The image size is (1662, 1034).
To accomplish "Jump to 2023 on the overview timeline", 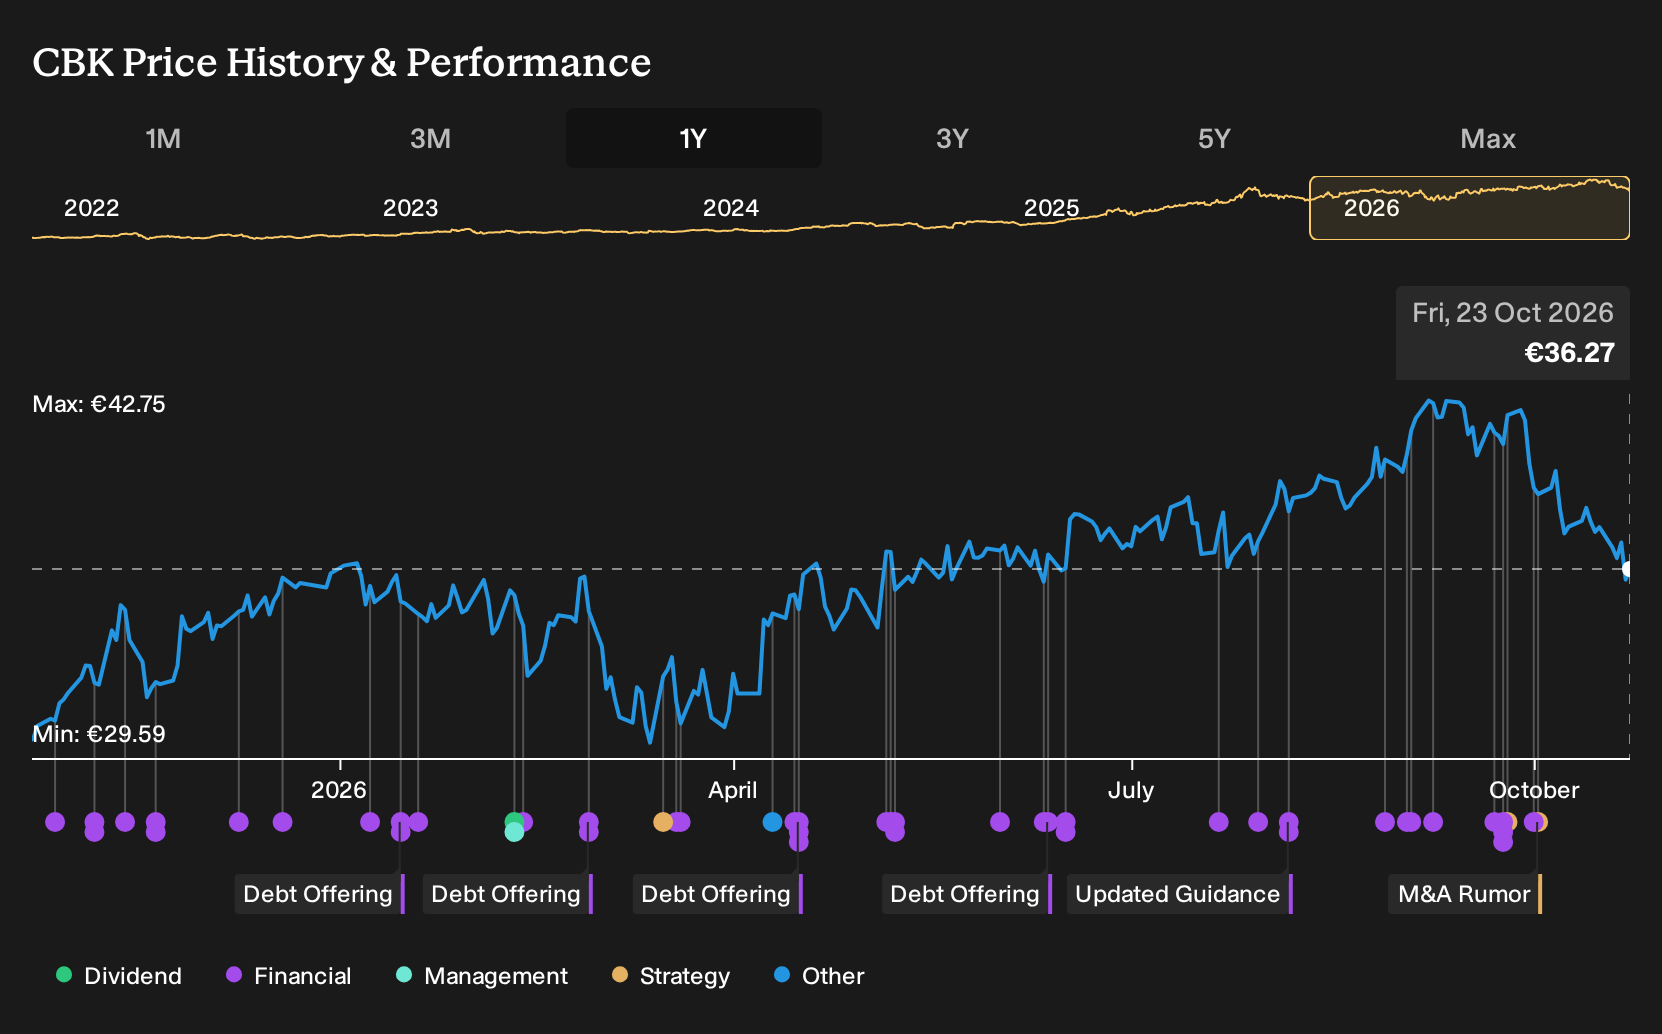I will point(410,208).
